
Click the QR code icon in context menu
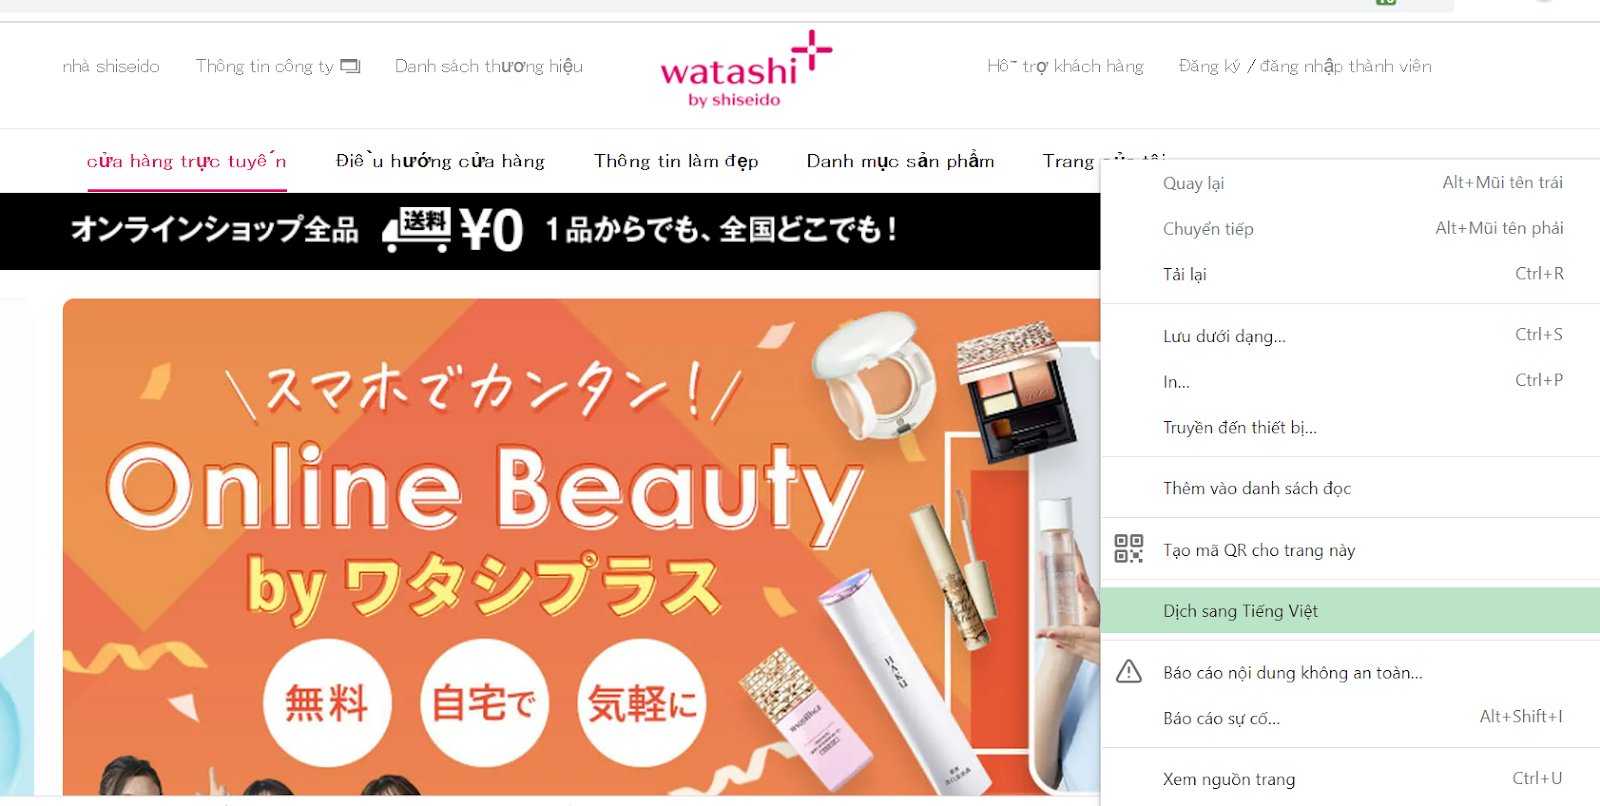point(1129,549)
